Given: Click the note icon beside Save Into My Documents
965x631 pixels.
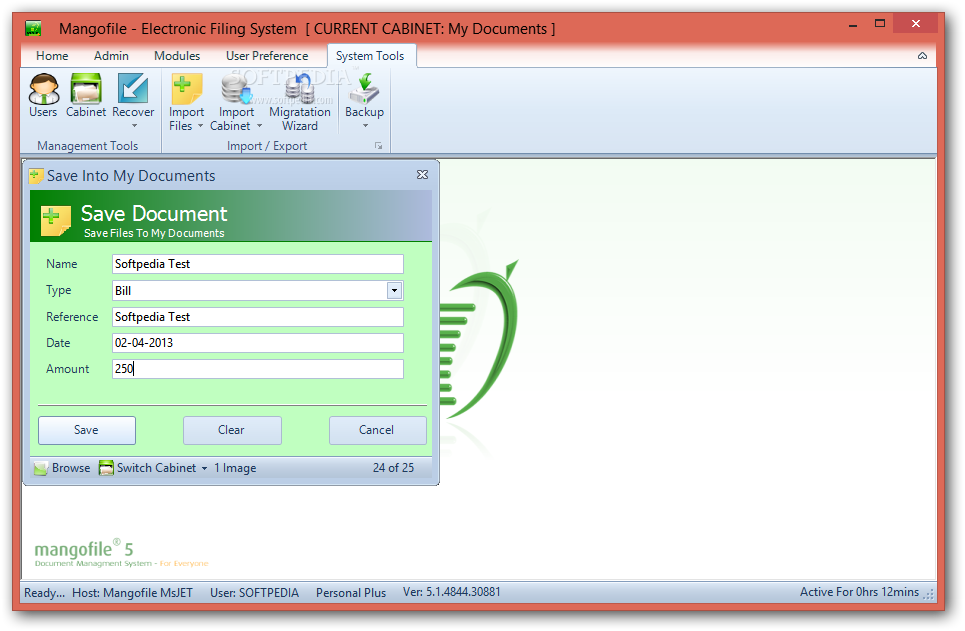Looking at the screenshot, I should pyautogui.click(x=36, y=176).
